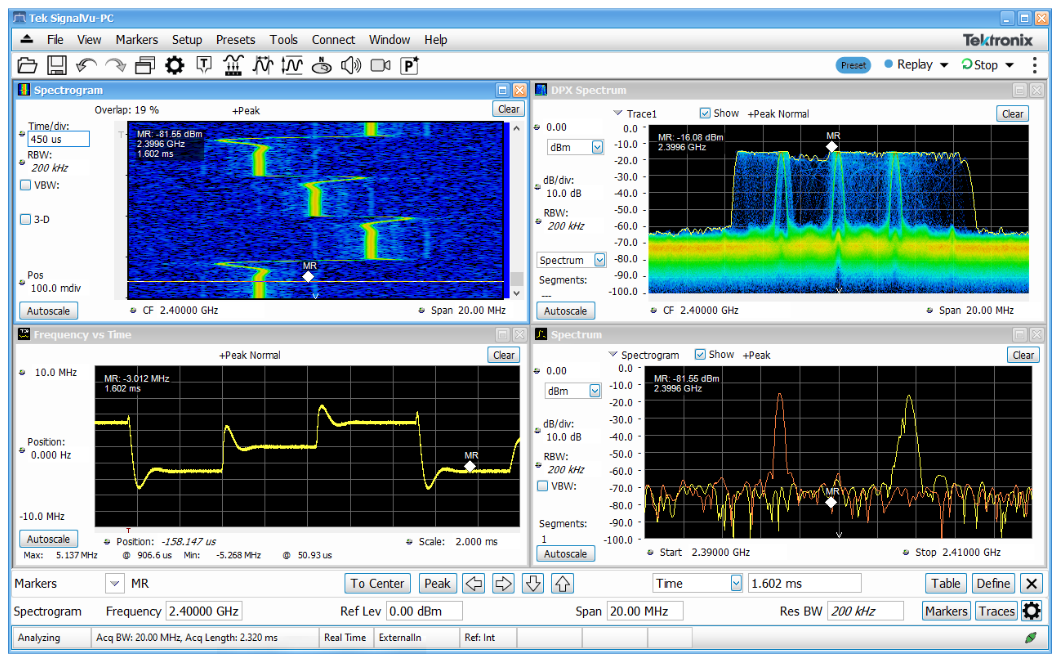Click the speaker audio icon in toolbar
Image resolution: width=1062 pixels, height=661 pixels.
(350, 65)
